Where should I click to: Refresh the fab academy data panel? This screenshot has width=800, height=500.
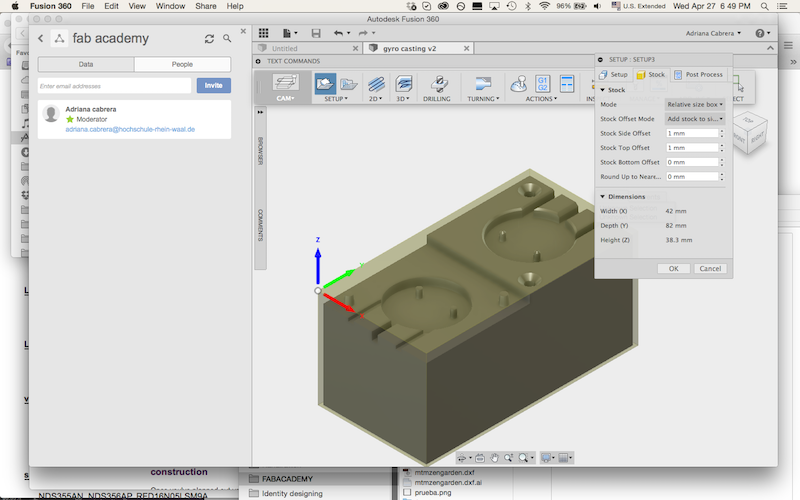[209, 39]
